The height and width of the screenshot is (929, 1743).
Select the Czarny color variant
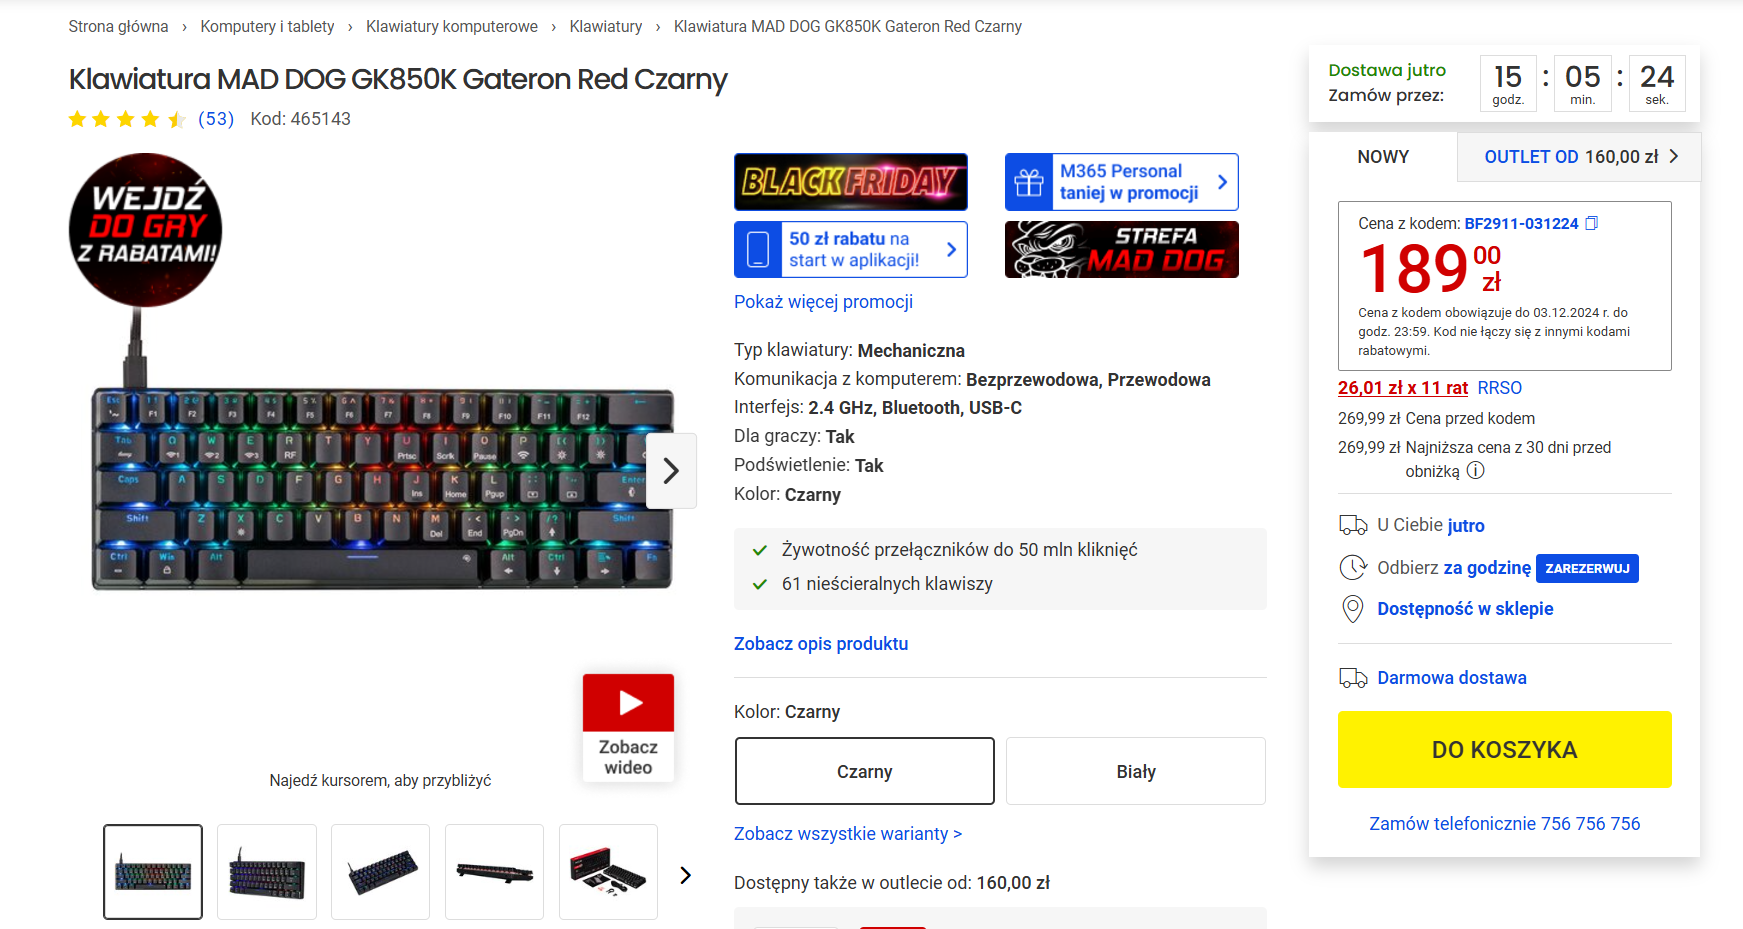pyautogui.click(x=865, y=771)
